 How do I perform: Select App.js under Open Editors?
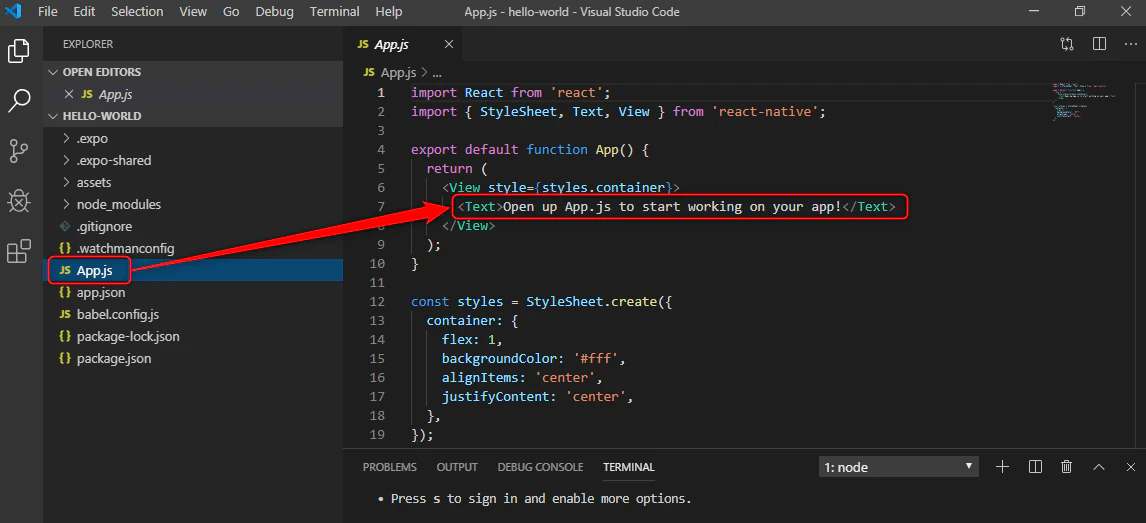[x=193, y=94]
